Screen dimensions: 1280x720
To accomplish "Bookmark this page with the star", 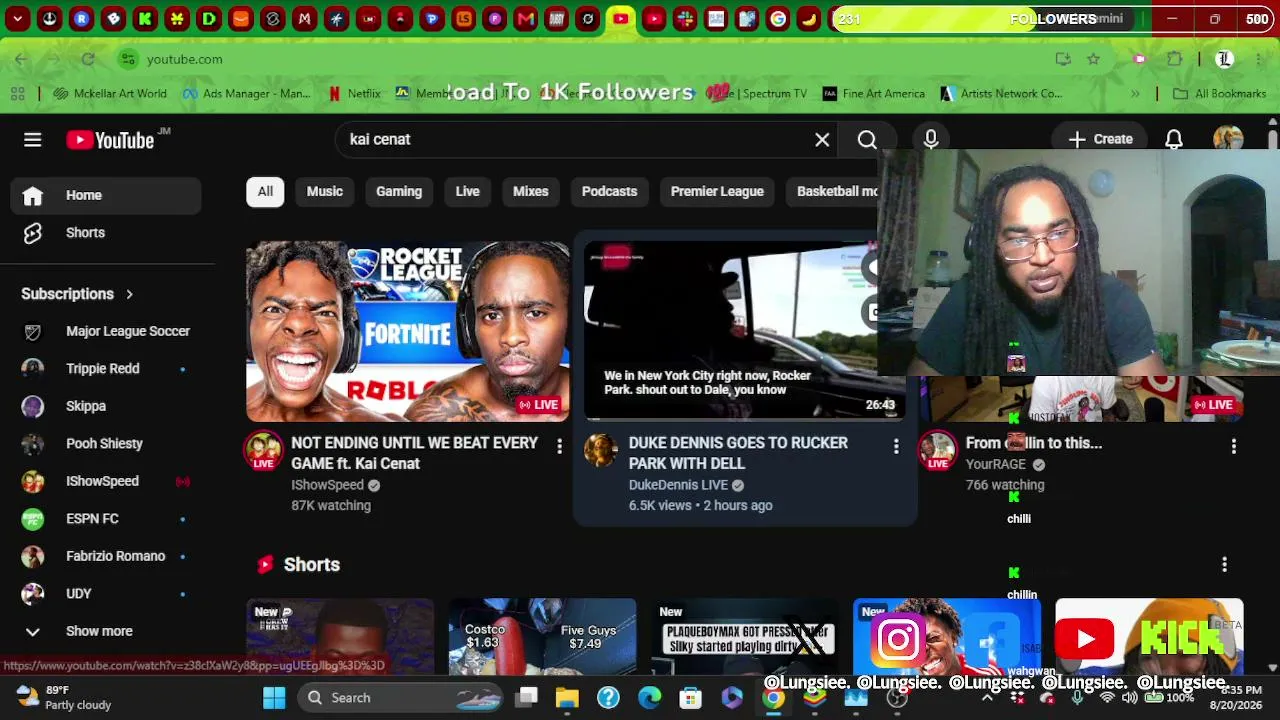I will coord(1093,59).
